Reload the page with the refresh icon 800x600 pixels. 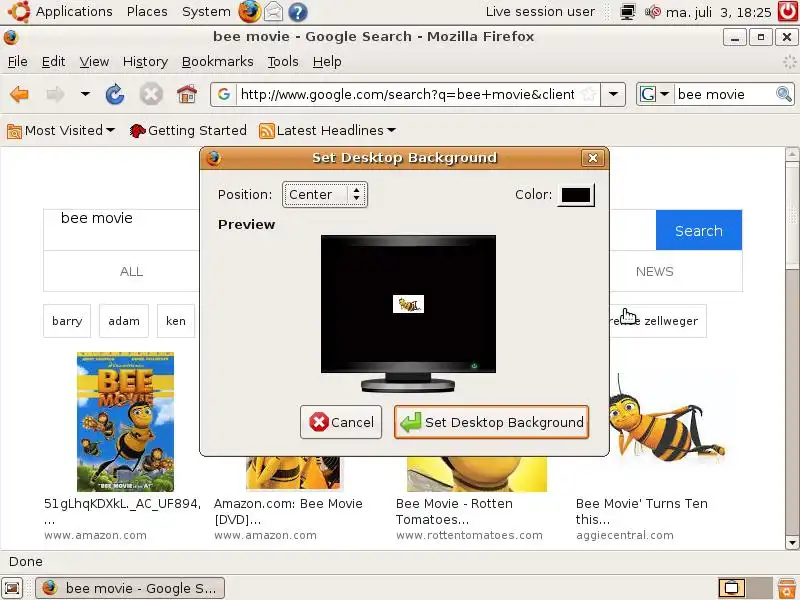115,94
